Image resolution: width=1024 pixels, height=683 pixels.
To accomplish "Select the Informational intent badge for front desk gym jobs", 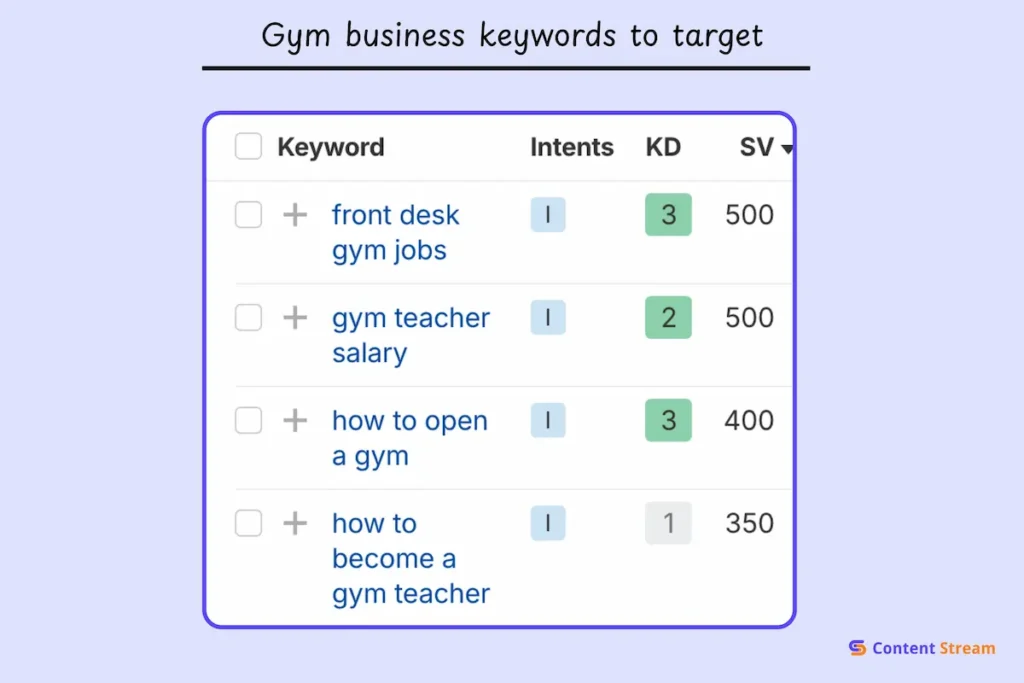I will [547, 214].
